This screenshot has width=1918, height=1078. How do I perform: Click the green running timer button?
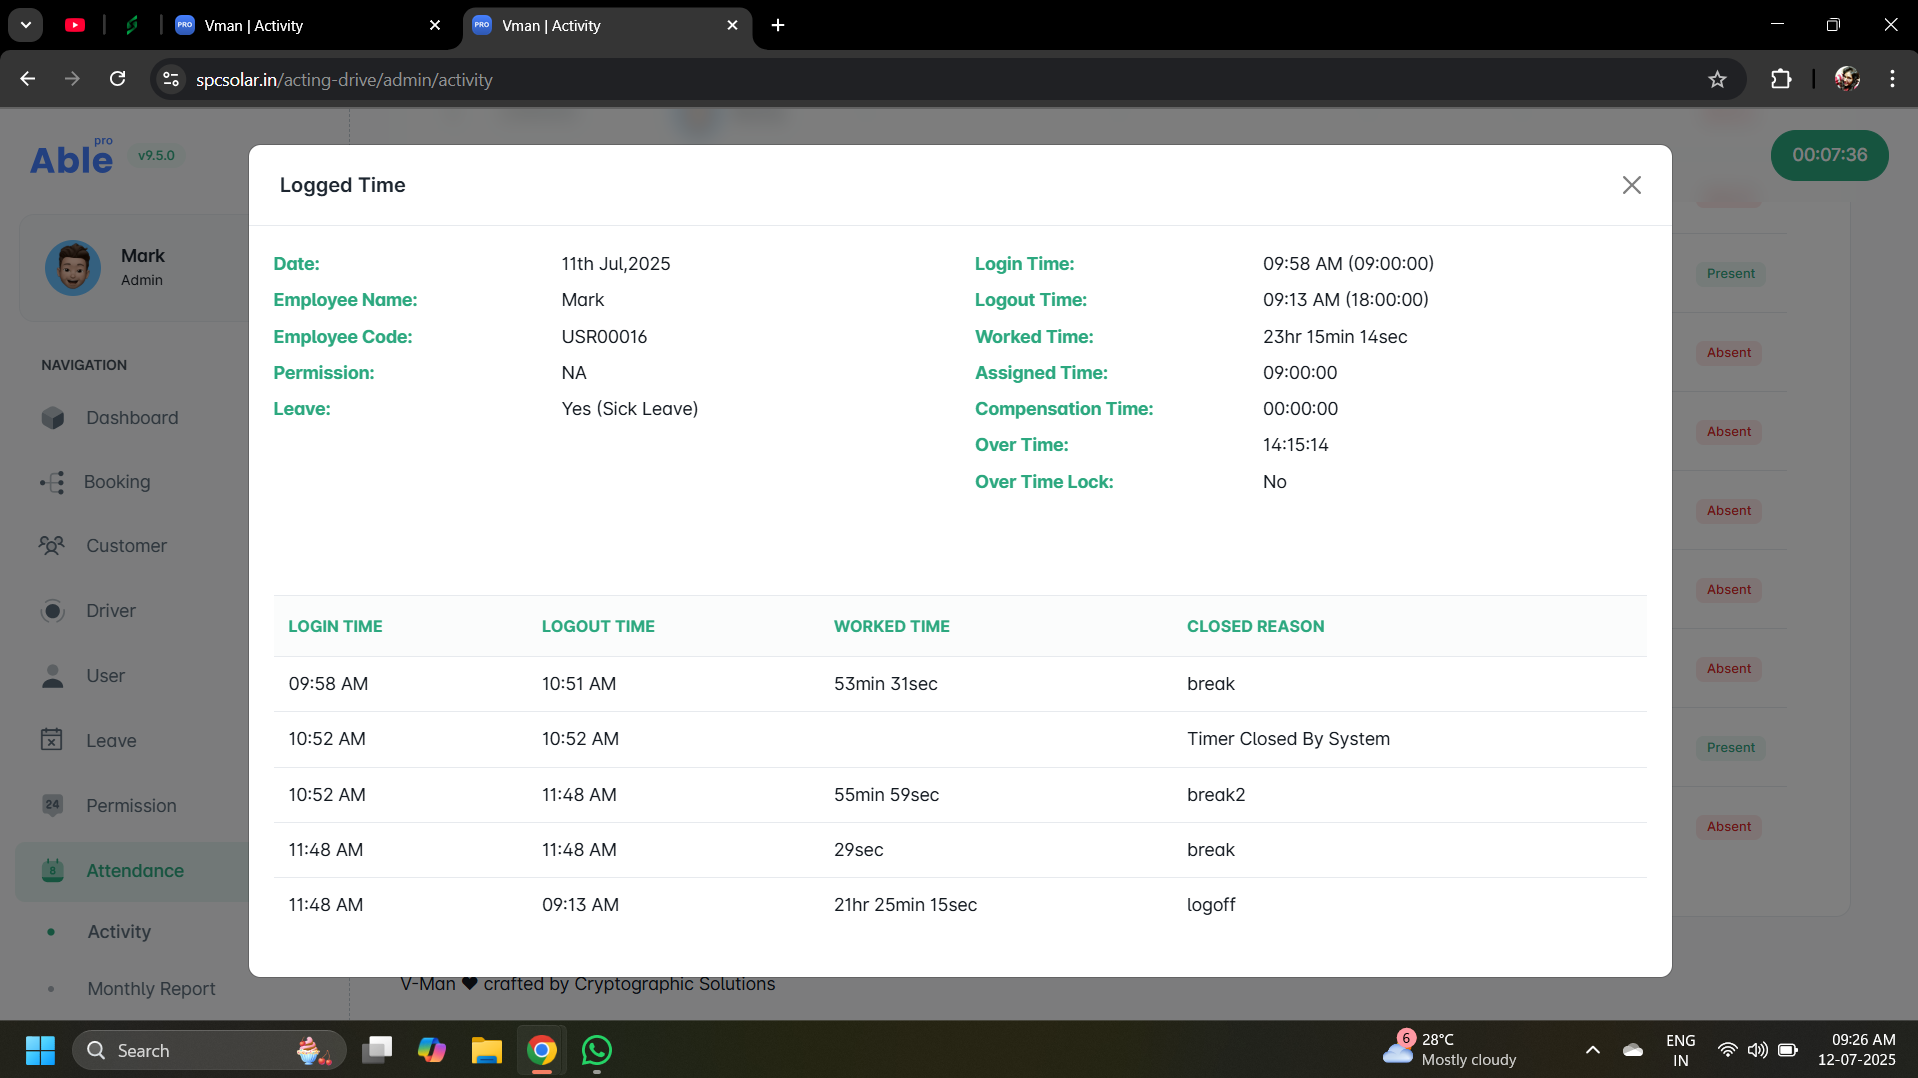(x=1828, y=155)
